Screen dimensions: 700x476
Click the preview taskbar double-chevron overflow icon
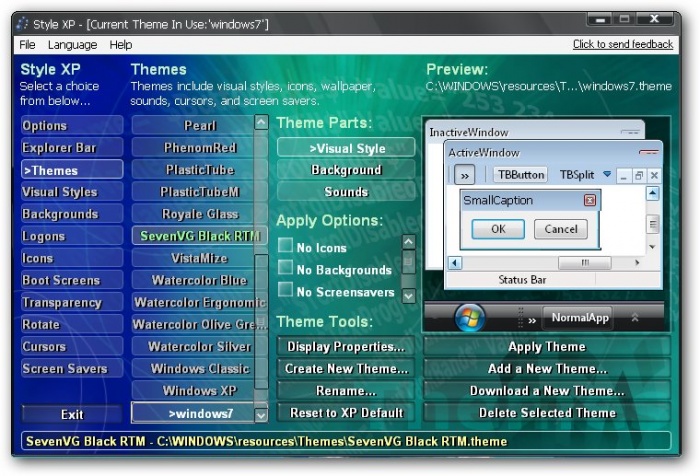(532, 320)
